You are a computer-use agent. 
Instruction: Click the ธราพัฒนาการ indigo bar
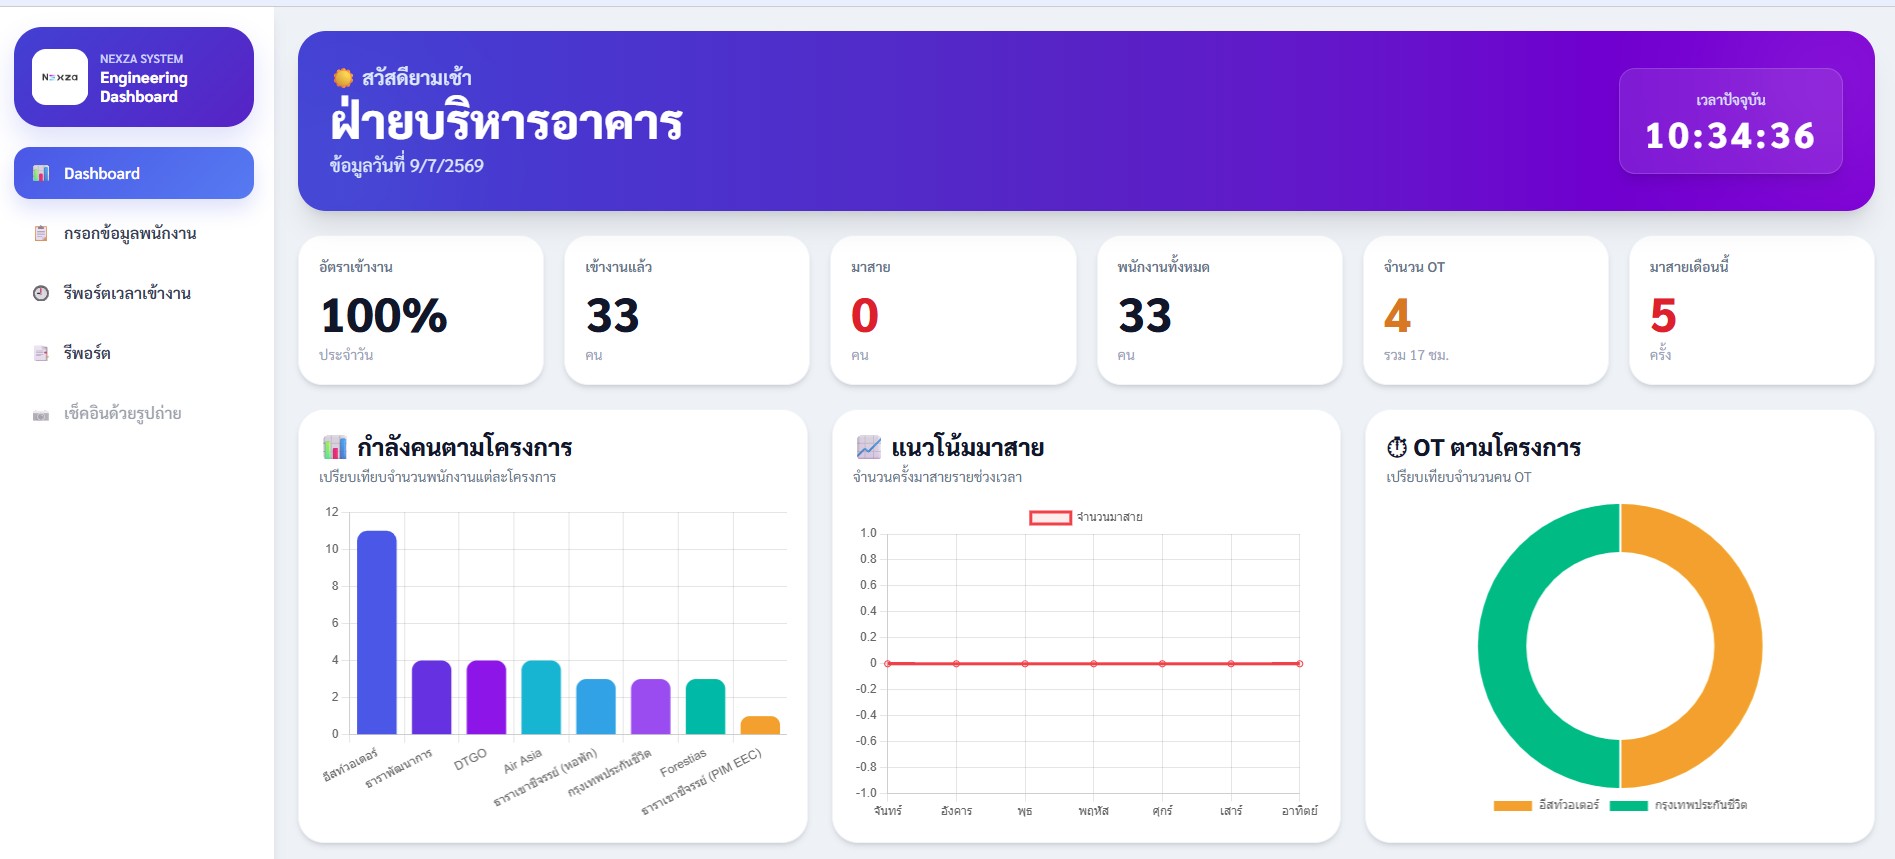point(432,697)
